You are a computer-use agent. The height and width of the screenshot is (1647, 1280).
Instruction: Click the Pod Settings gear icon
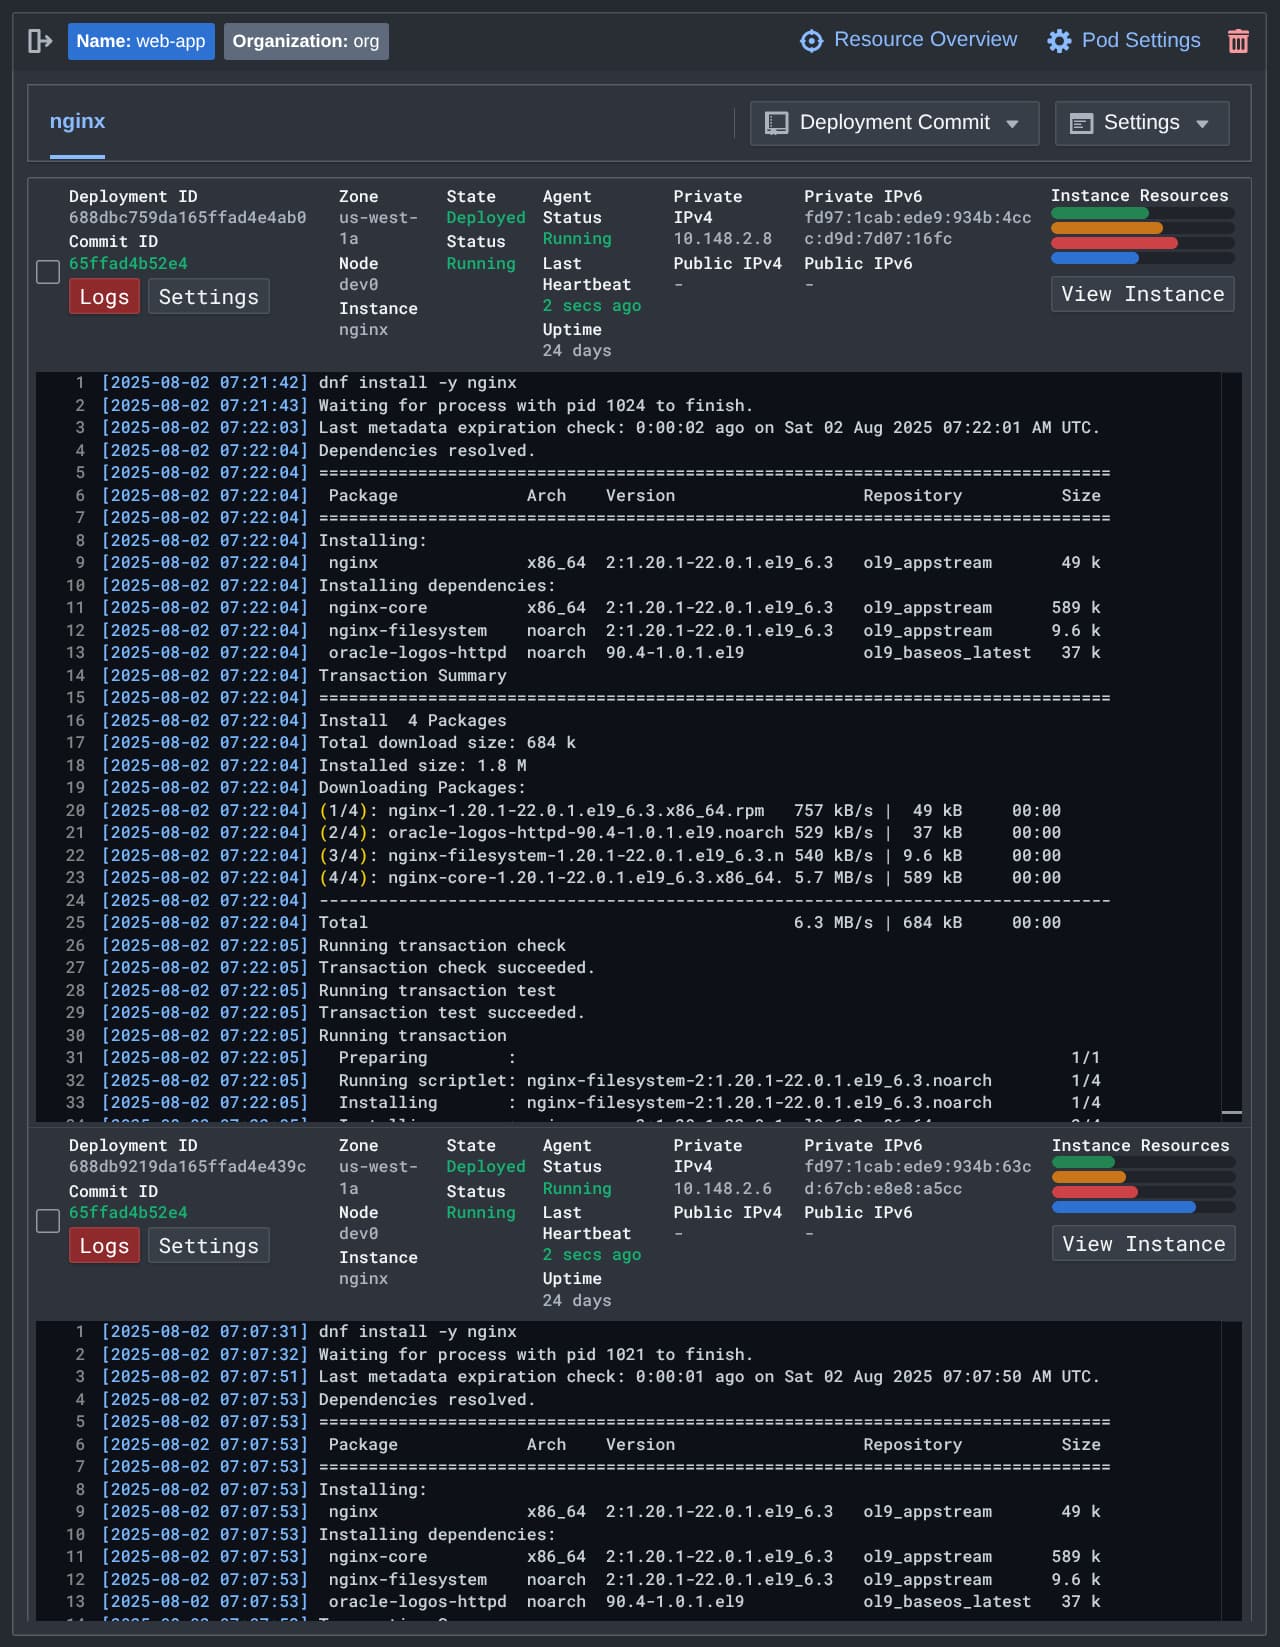click(1059, 41)
